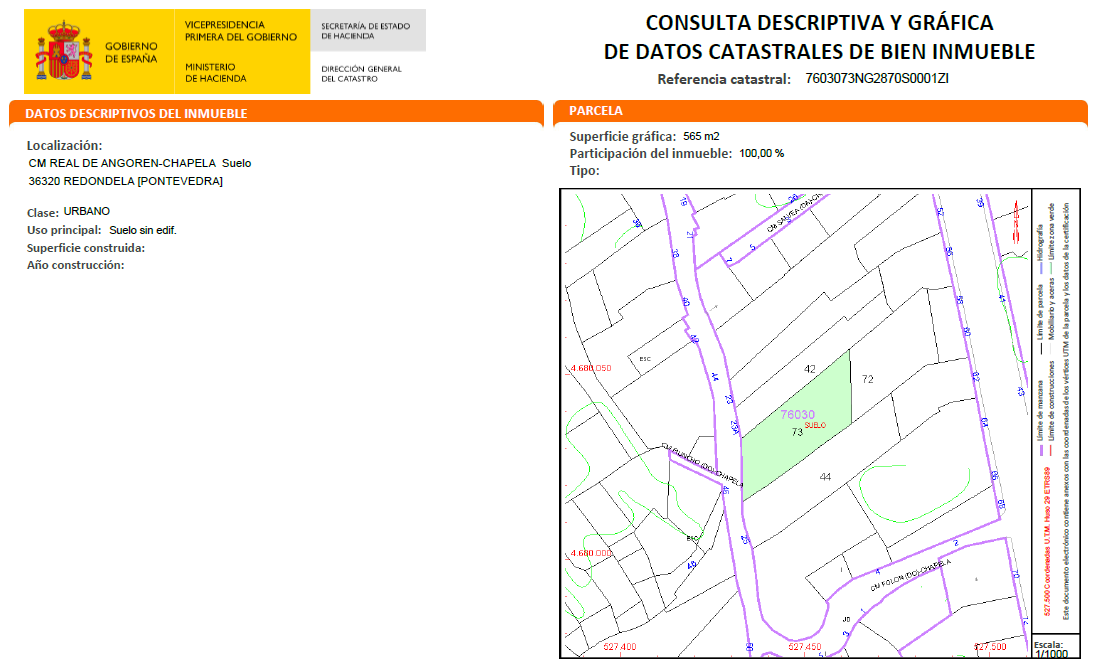This screenshot has width=1094, height=667.
Task: Click the Parcela section header
Action: tap(596, 111)
